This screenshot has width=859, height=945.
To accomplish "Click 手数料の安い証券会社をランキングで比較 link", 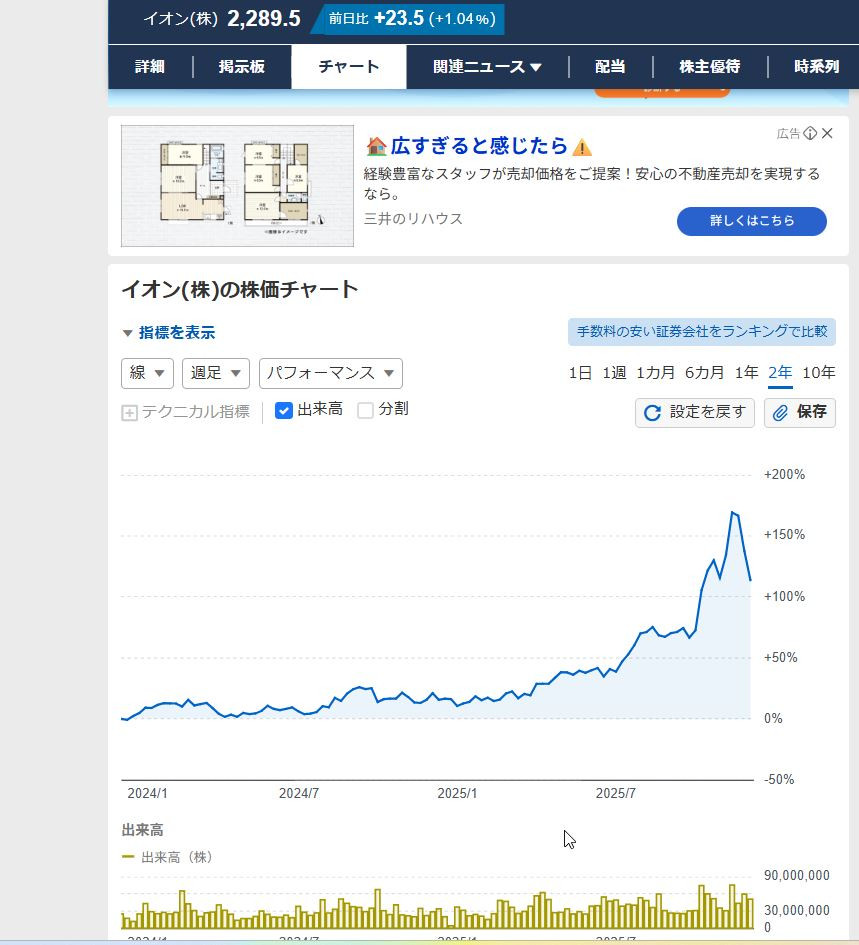I will point(701,332).
